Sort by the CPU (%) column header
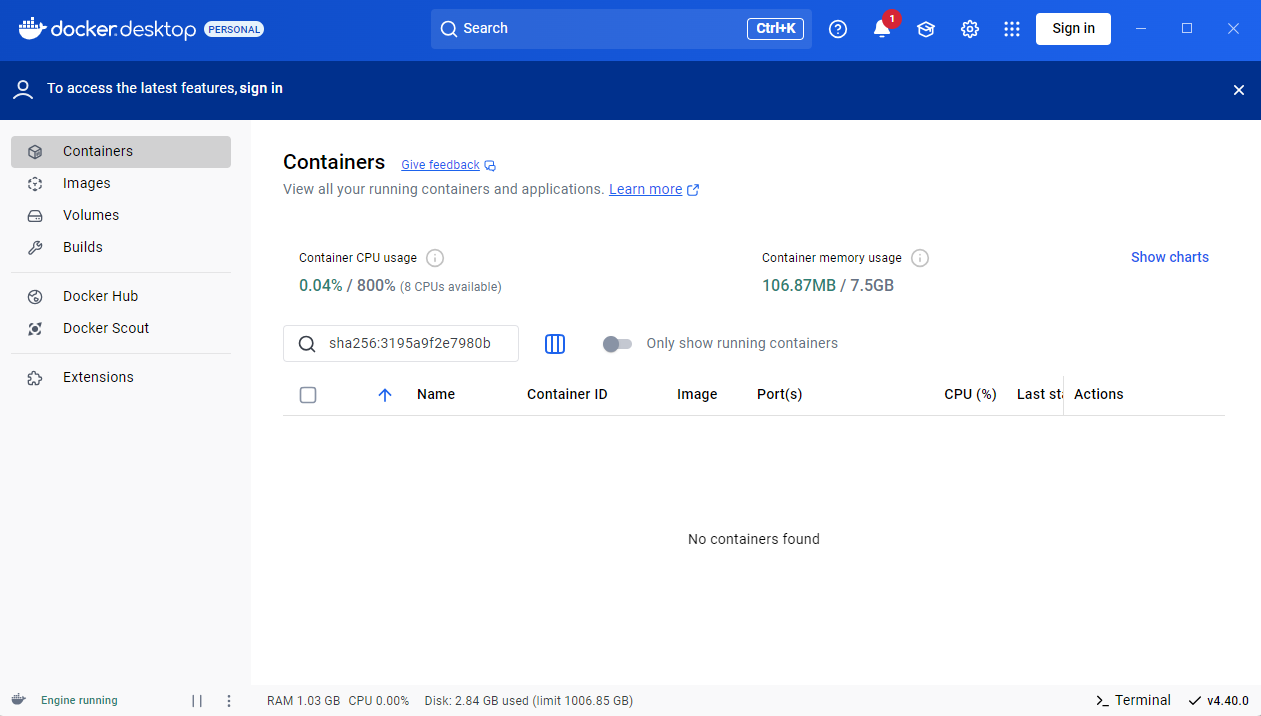The height and width of the screenshot is (716, 1261). pos(970,394)
